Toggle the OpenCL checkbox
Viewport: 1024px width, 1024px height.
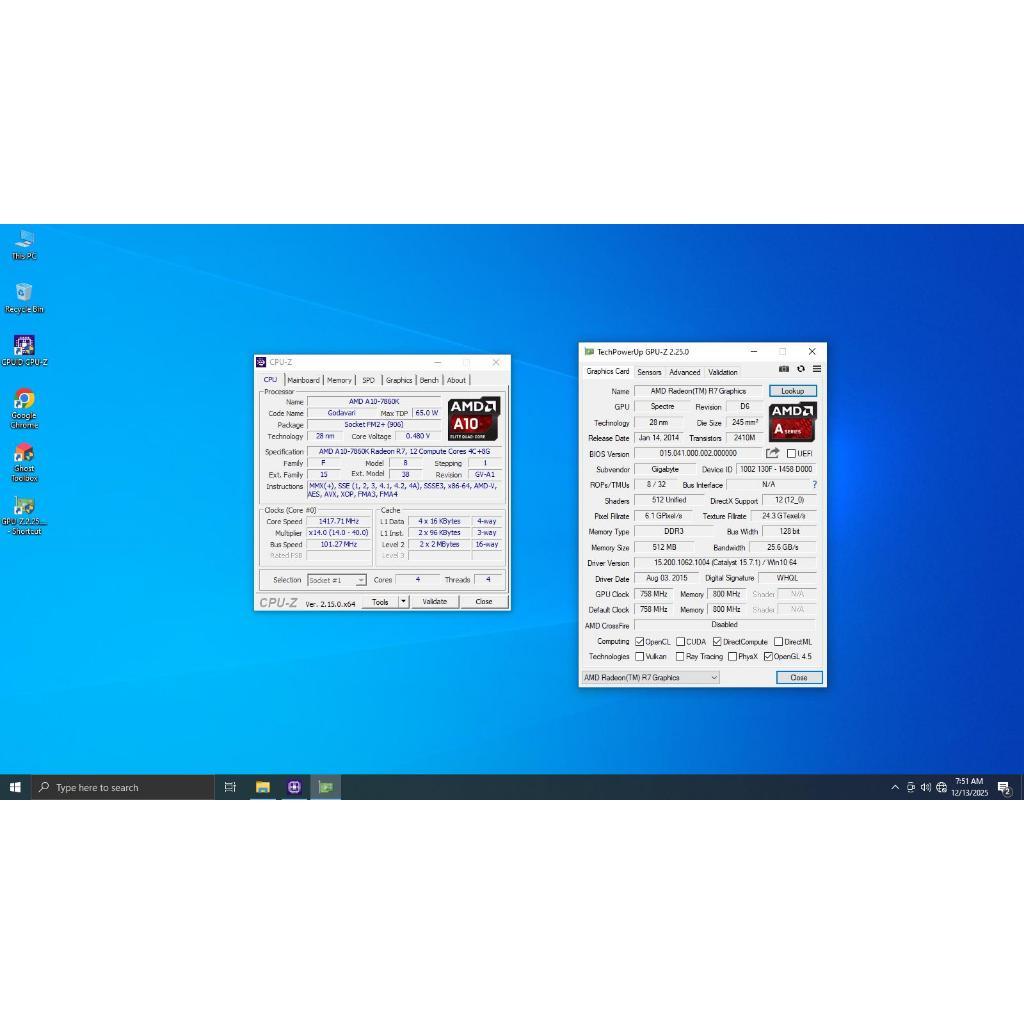coord(639,642)
